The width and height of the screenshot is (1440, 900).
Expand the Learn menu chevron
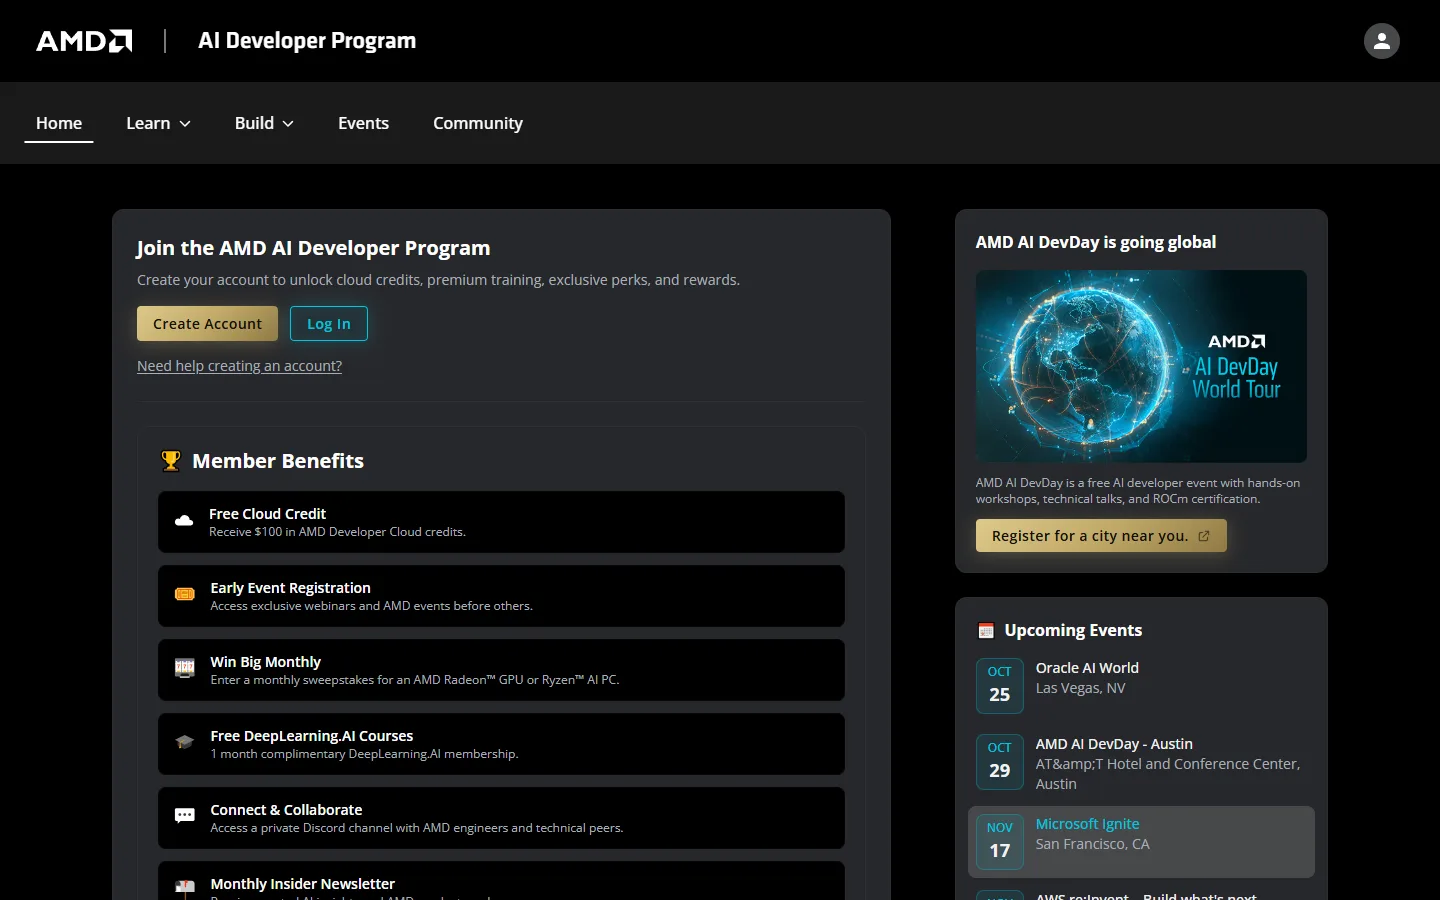pyautogui.click(x=185, y=124)
